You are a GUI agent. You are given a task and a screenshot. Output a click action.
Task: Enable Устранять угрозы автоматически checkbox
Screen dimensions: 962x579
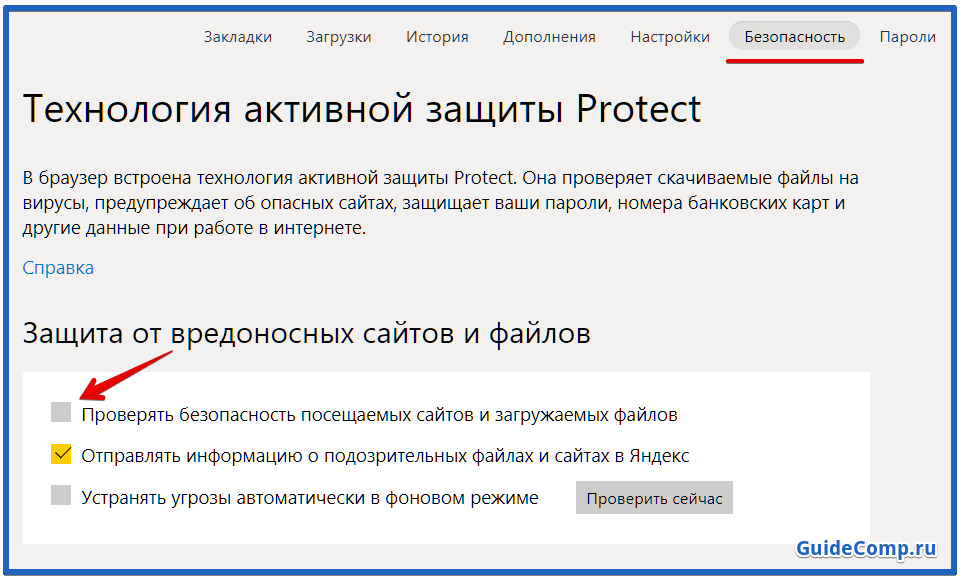coord(61,495)
